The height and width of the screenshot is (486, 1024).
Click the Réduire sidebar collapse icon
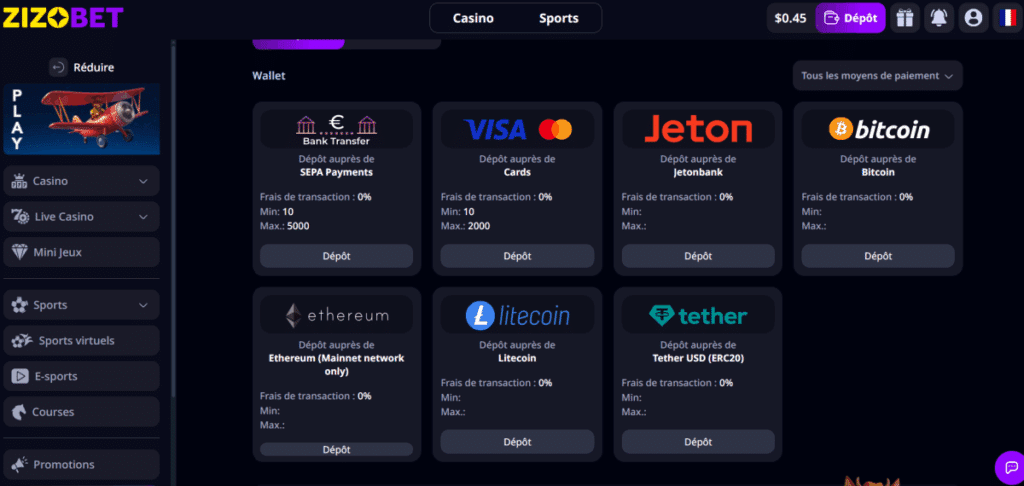tap(58, 68)
